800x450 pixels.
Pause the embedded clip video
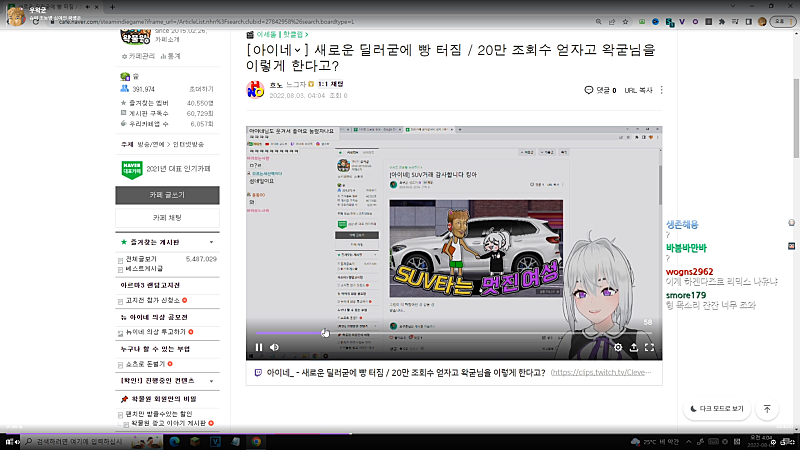[x=259, y=347]
